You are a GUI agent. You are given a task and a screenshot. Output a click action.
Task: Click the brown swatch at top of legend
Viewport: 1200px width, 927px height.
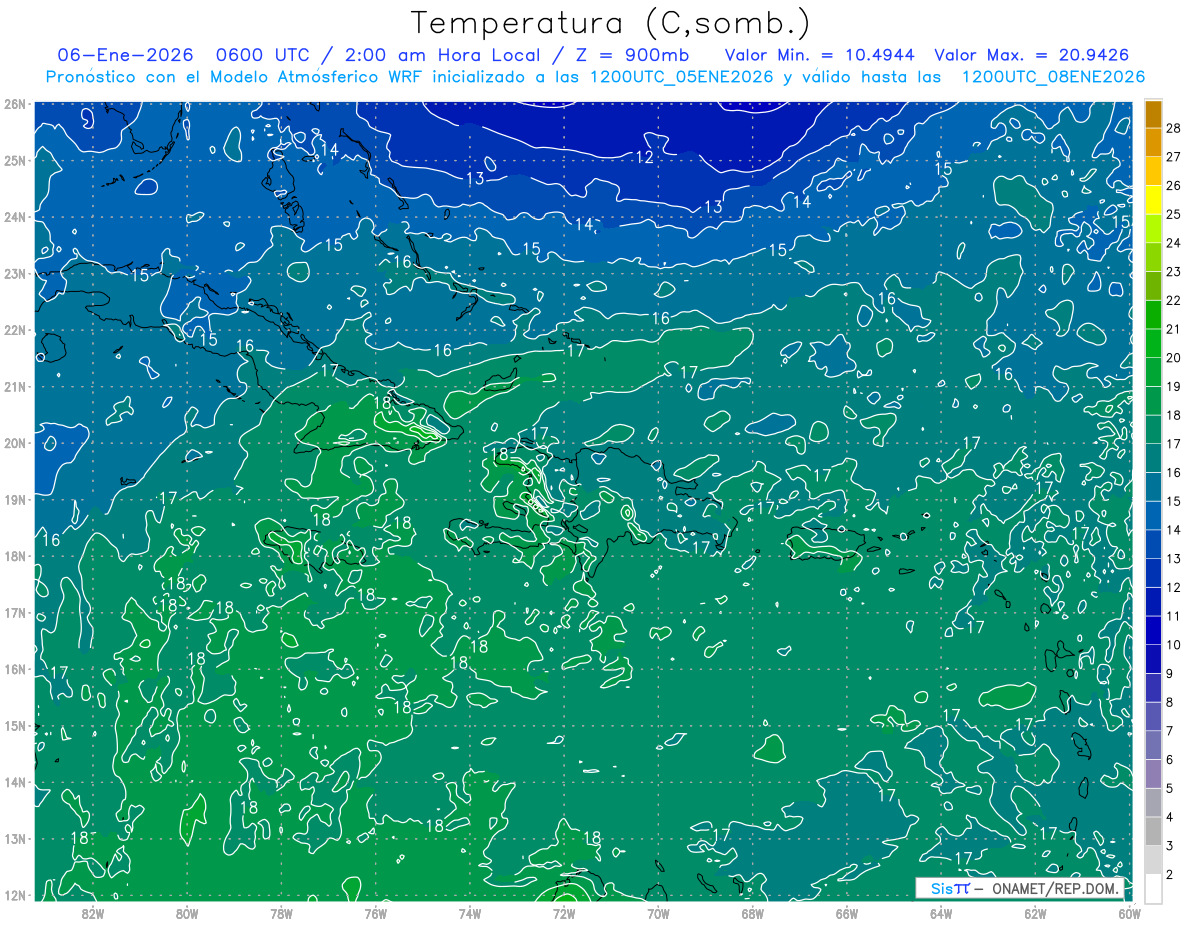point(1153,116)
